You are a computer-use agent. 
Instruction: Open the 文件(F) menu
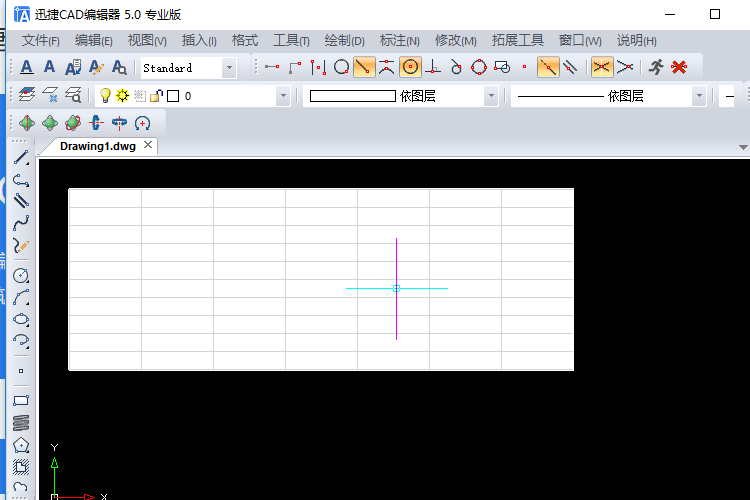click(41, 41)
